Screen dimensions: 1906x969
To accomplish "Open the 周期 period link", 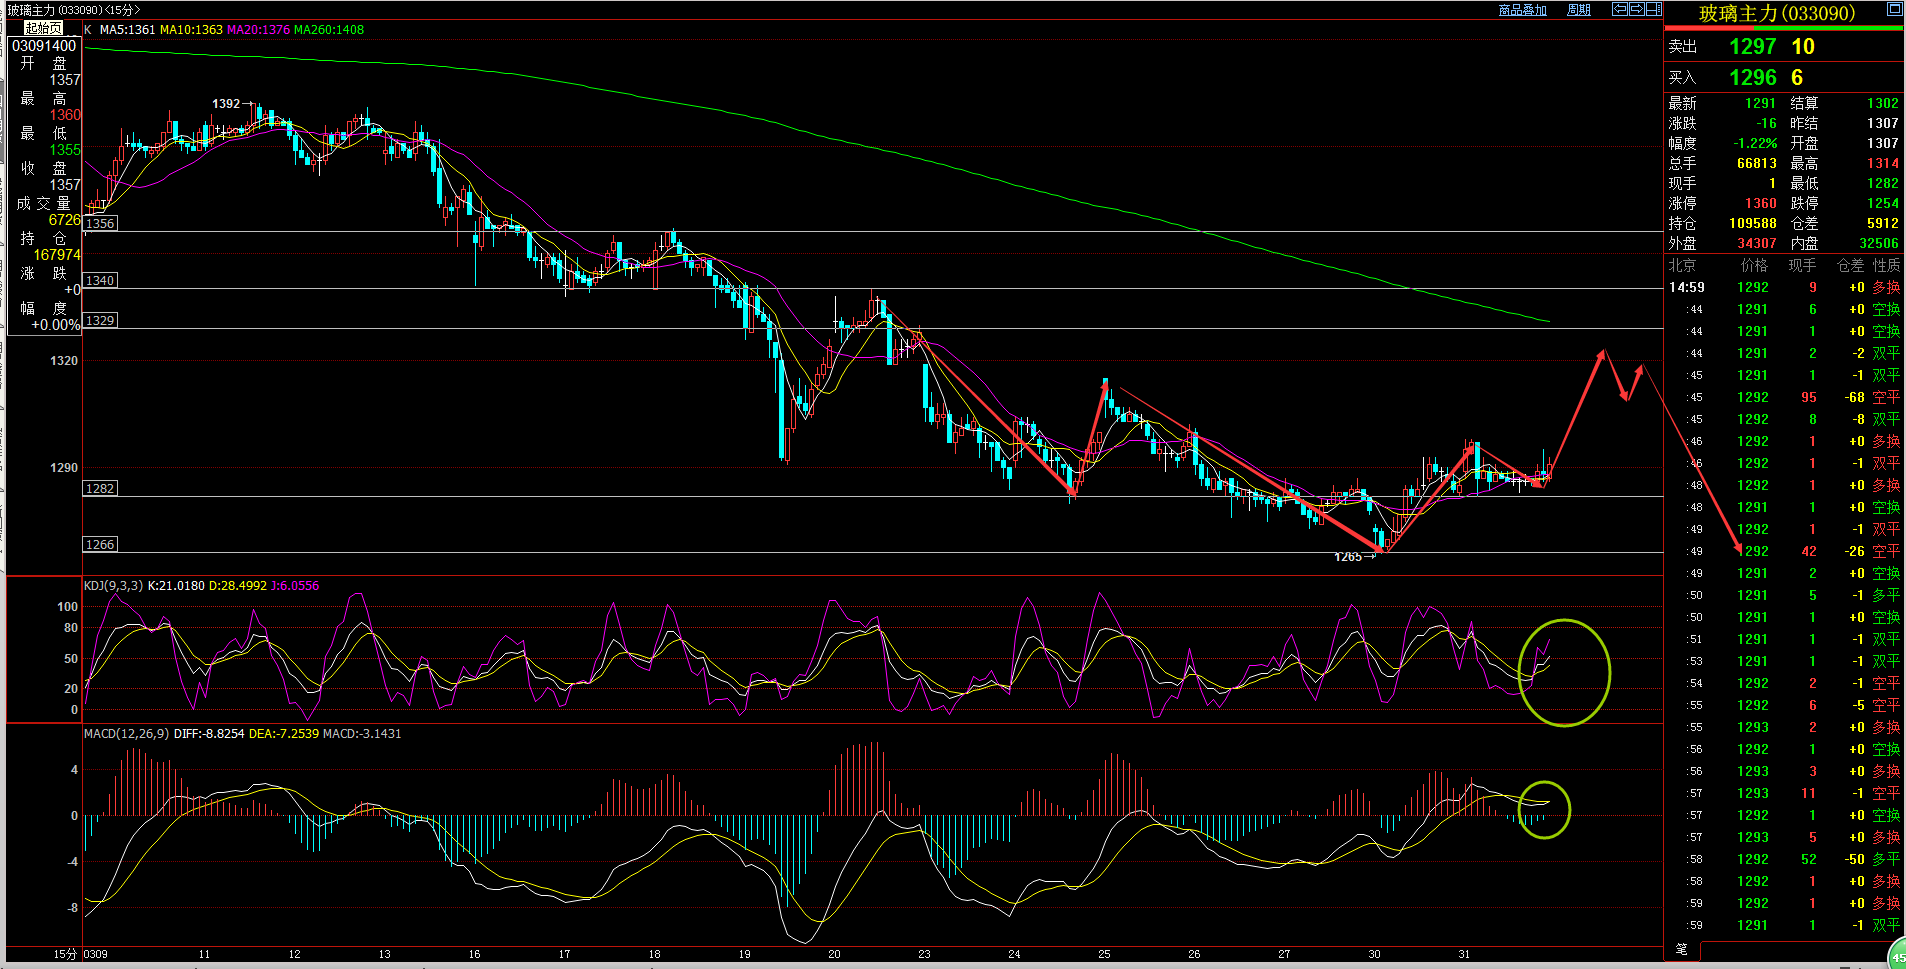I will (1579, 10).
